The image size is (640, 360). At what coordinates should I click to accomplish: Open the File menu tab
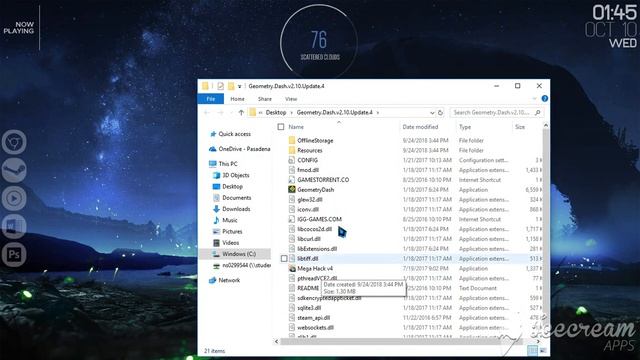point(211,99)
